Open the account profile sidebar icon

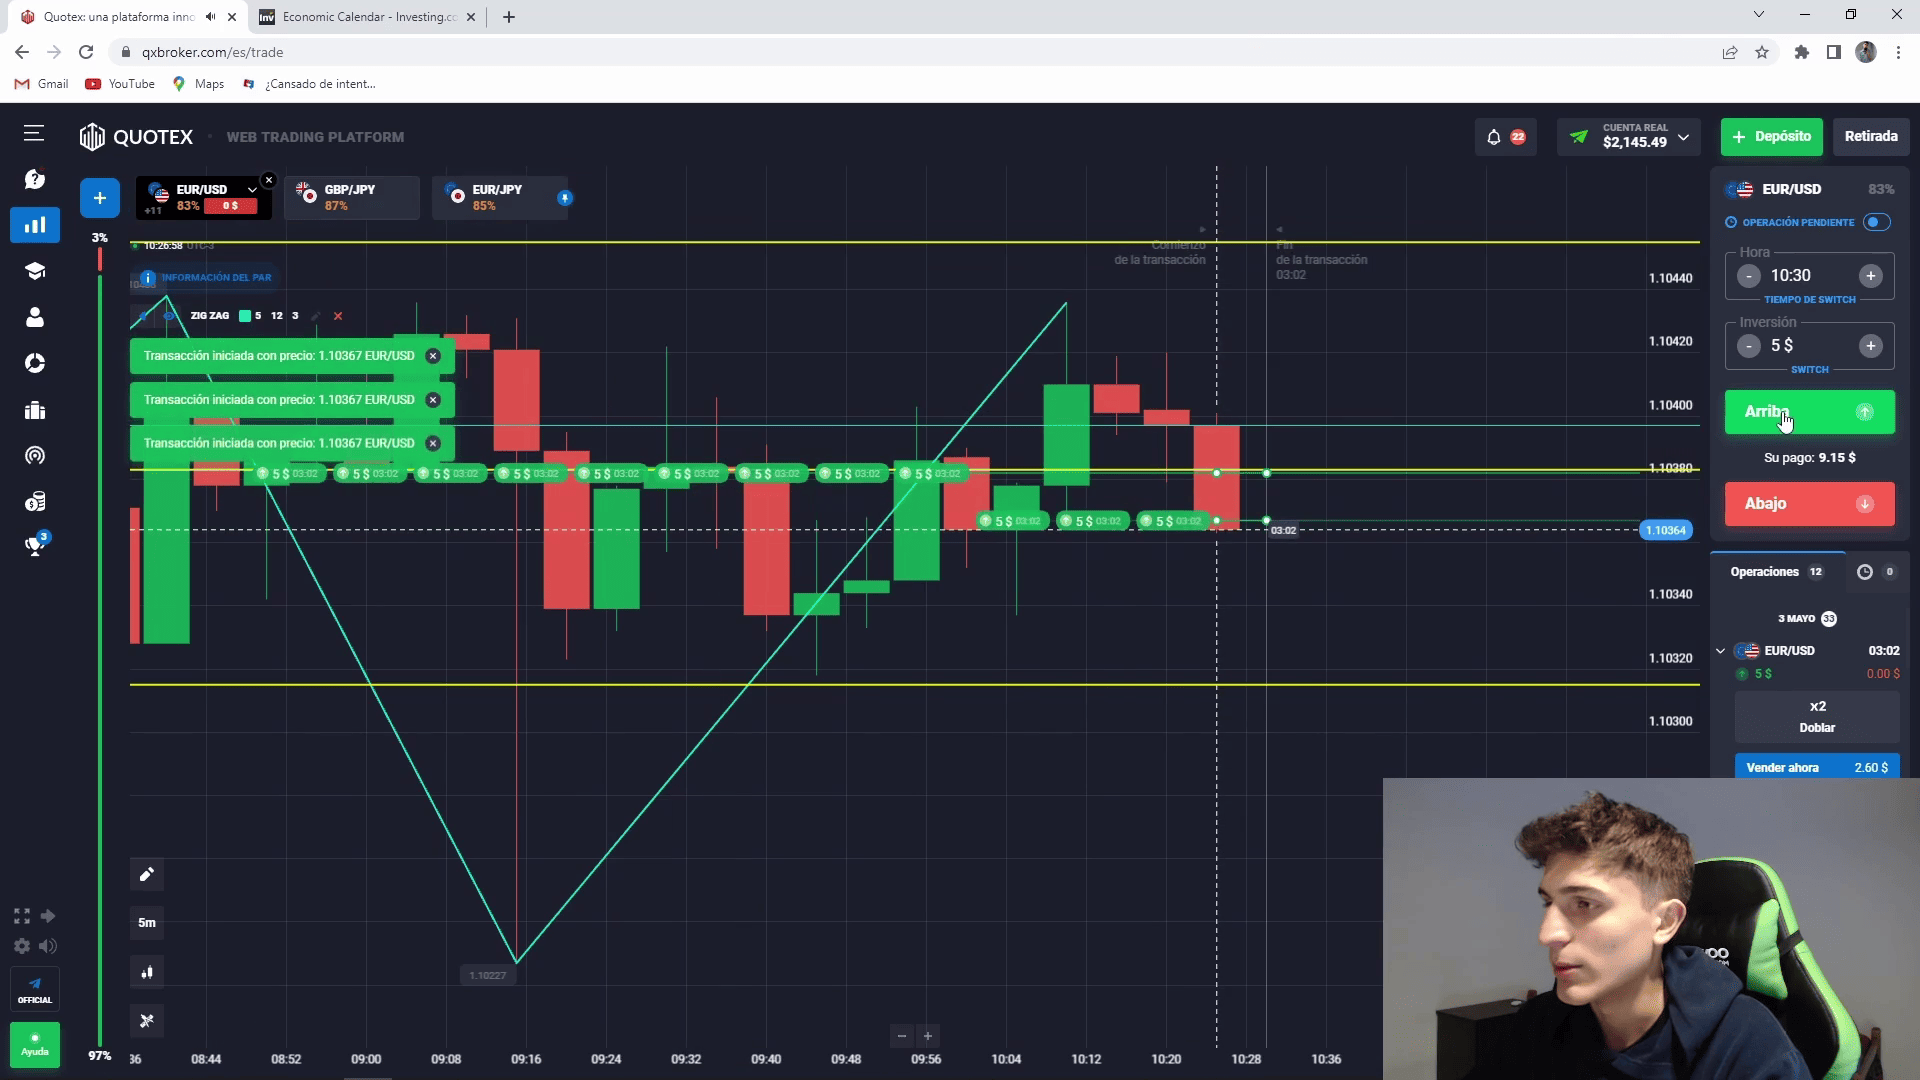click(x=35, y=317)
